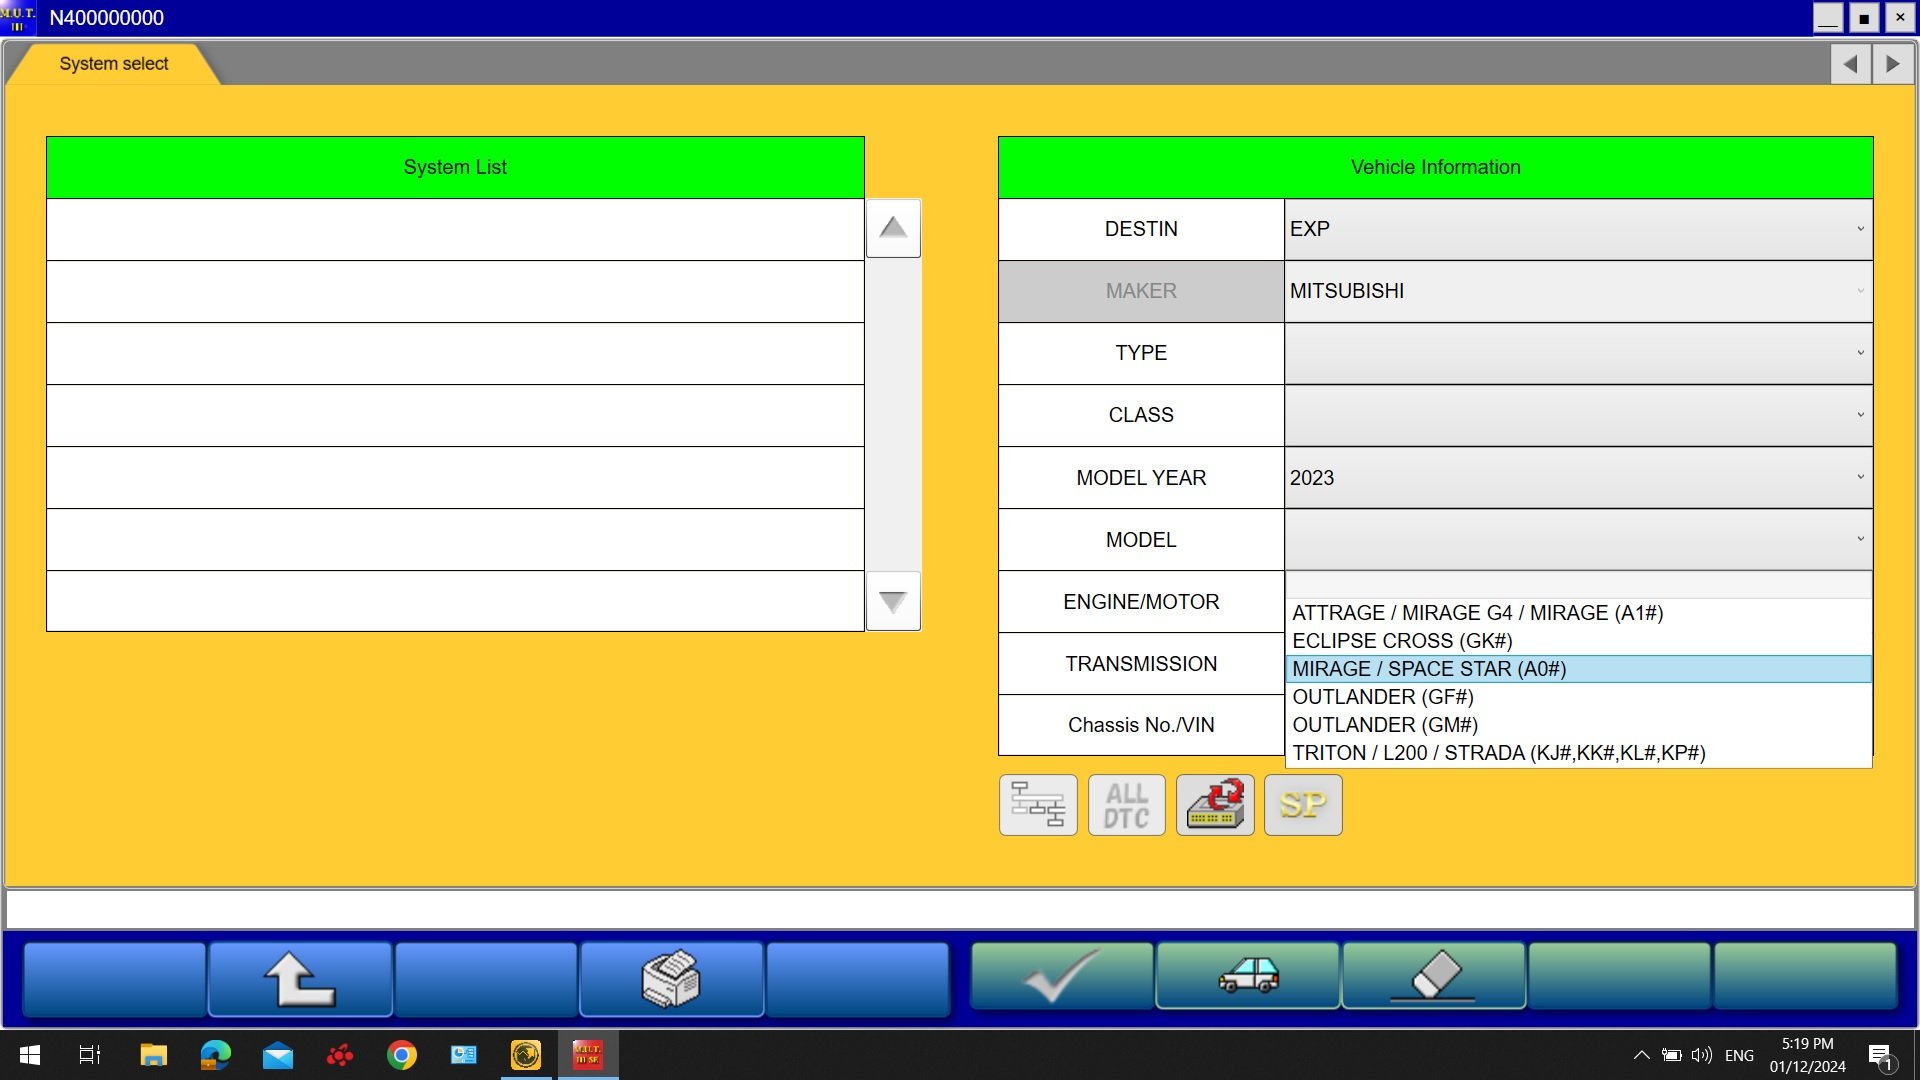Expand the TYPE dropdown
This screenshot has width=1920, height=1080.
(x=1578, y=353)
